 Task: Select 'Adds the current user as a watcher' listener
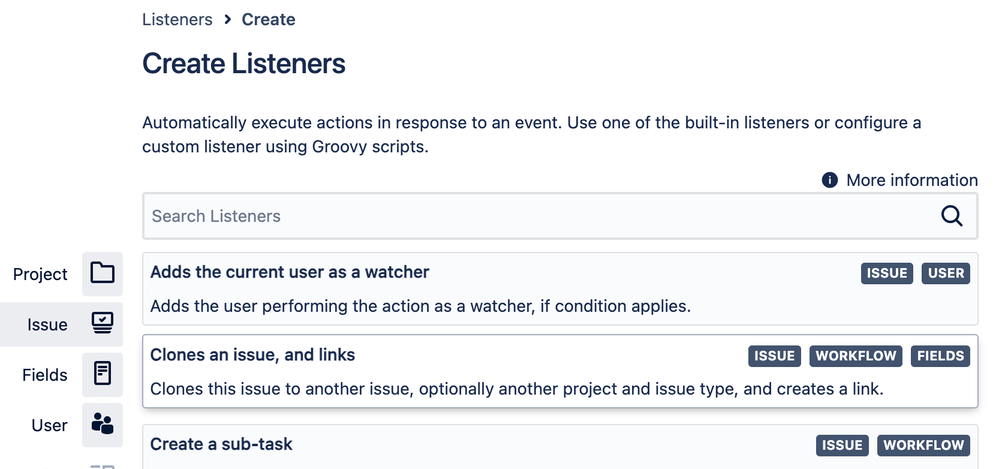click(x=290, y=272)
